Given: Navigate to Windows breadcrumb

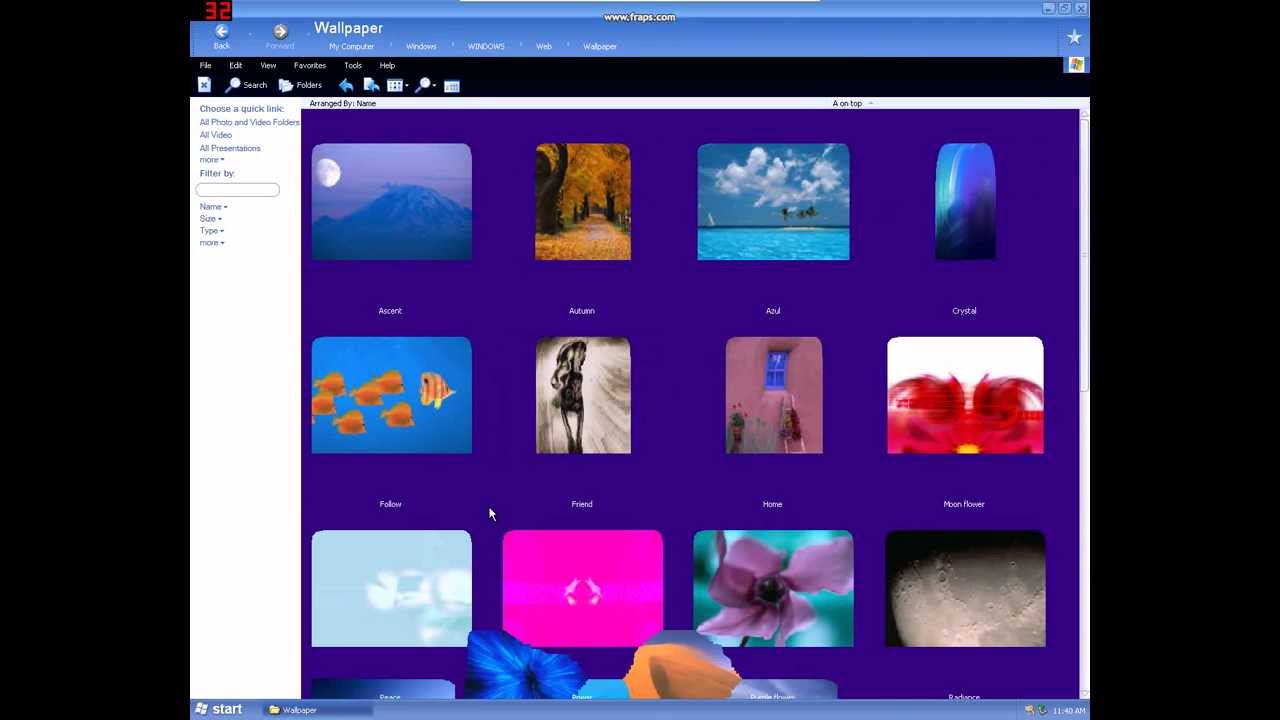Looking at the screenshot, I should [421, 46].
